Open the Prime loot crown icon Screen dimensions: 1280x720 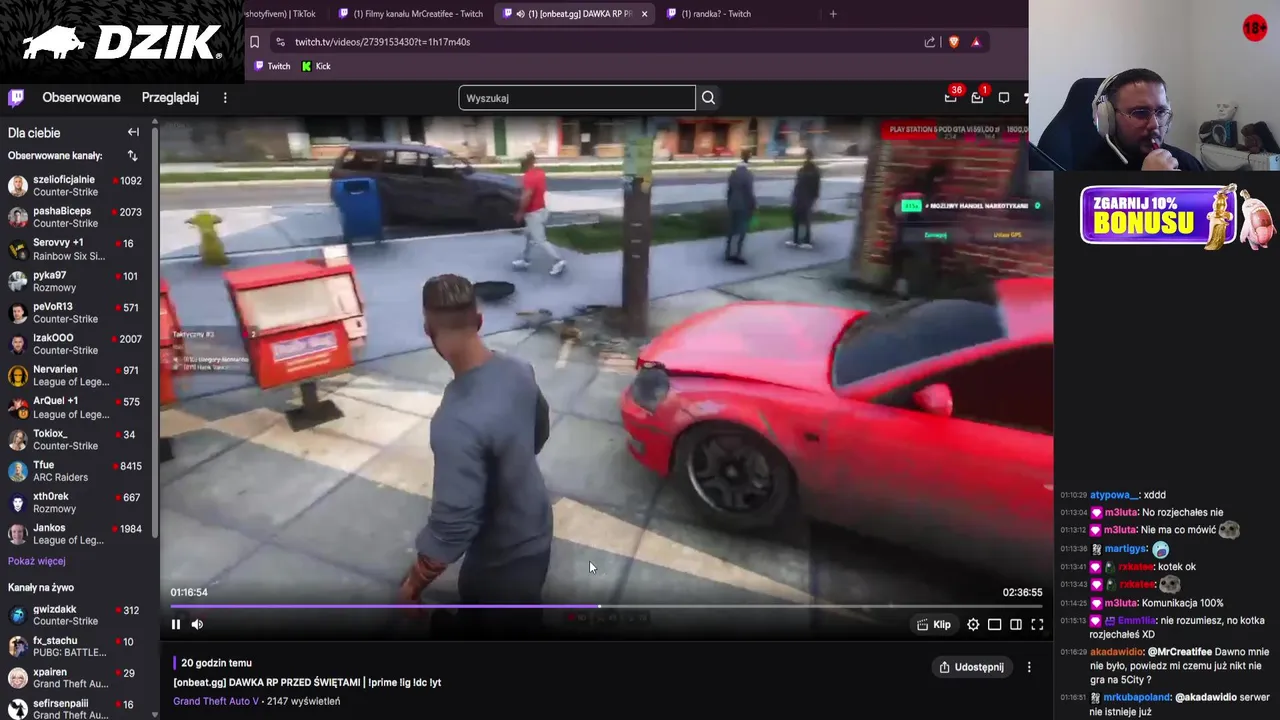(950, 97)
